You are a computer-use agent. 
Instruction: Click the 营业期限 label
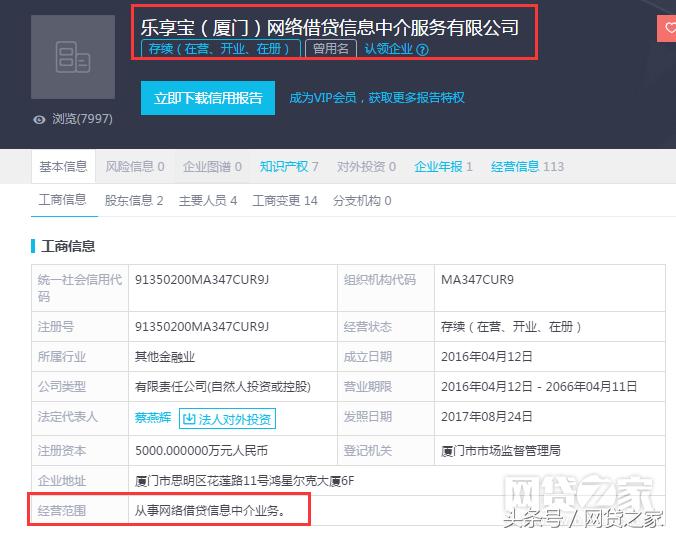click(x=368, y=386)
